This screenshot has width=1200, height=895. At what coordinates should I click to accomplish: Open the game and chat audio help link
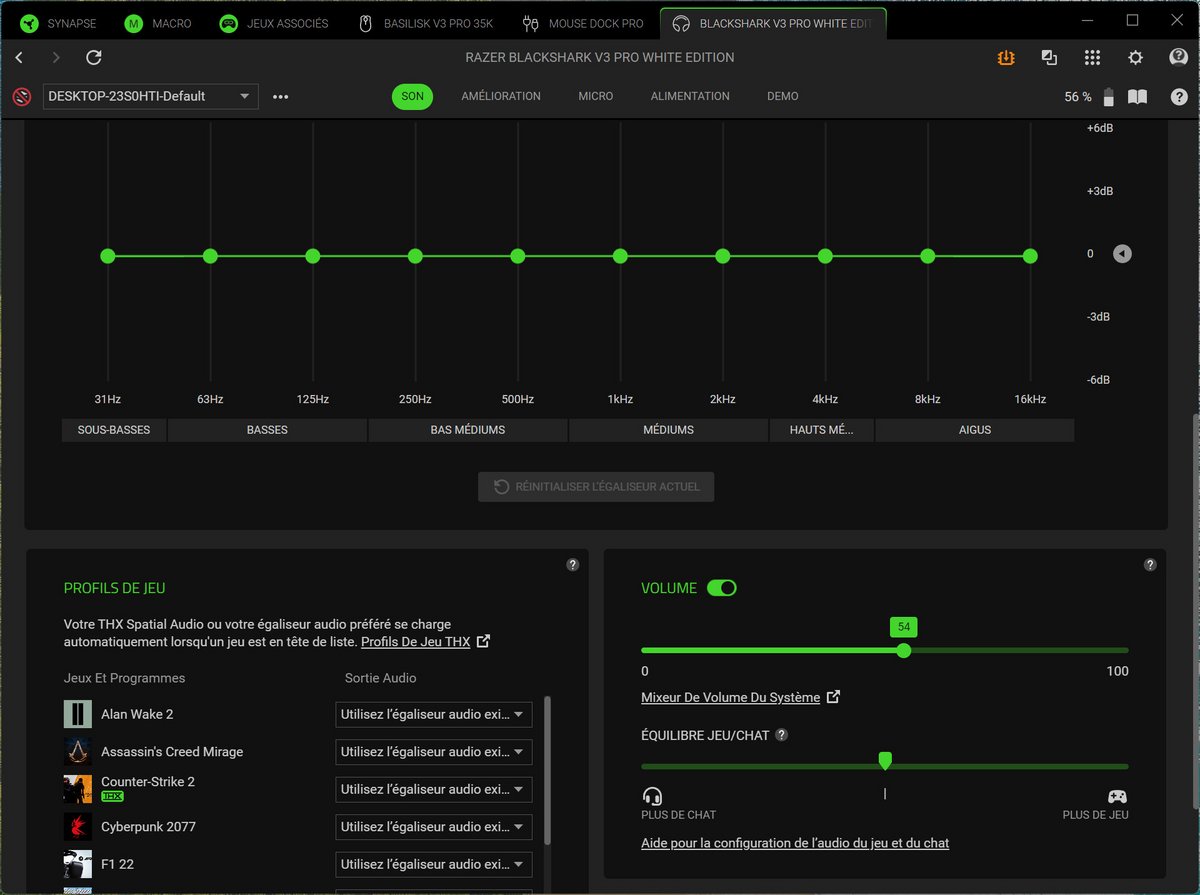tap(795, 844)
